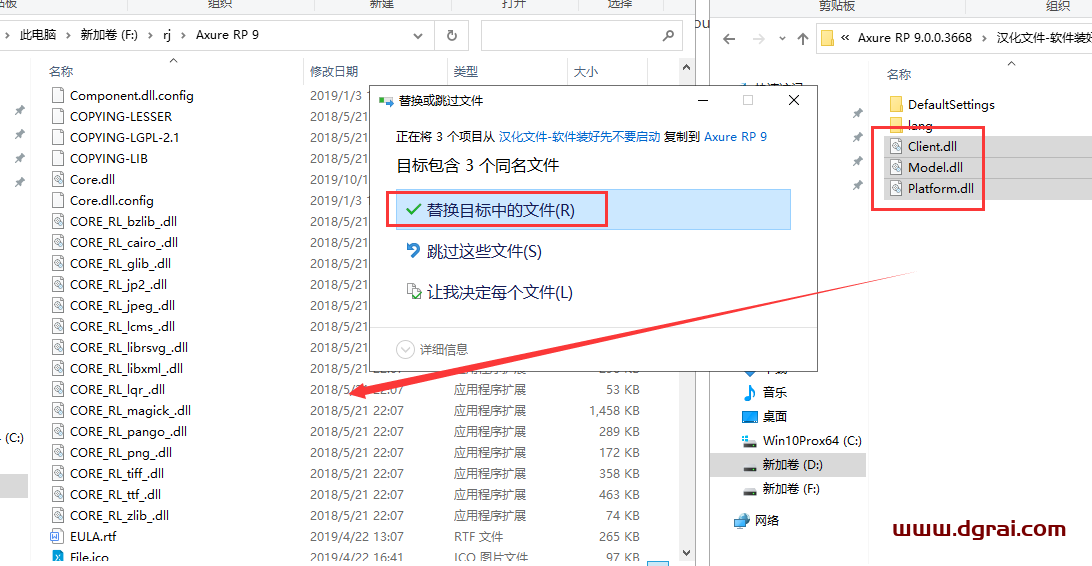Open Win10Prox64 (C:) drive in navigation pane

[811, 441]
